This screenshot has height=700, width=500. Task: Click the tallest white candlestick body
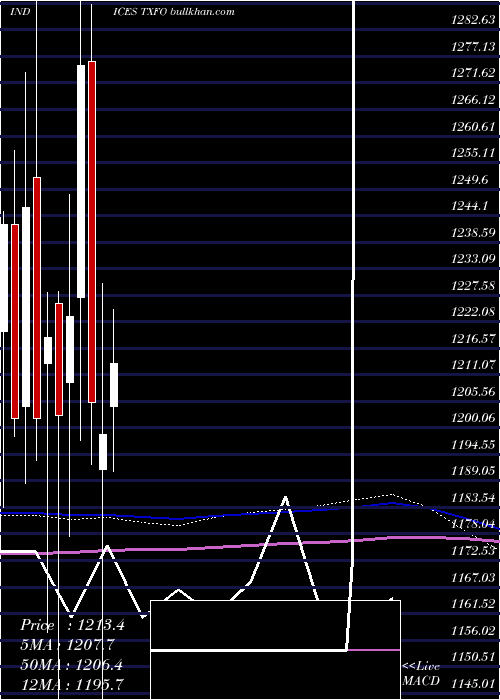click(81, 181)
